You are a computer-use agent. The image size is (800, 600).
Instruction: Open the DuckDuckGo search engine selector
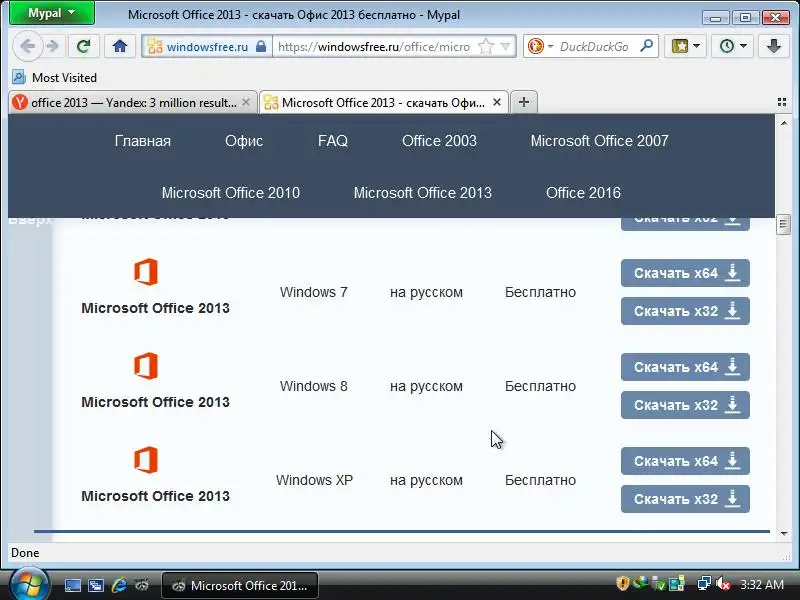pos(540,46)
